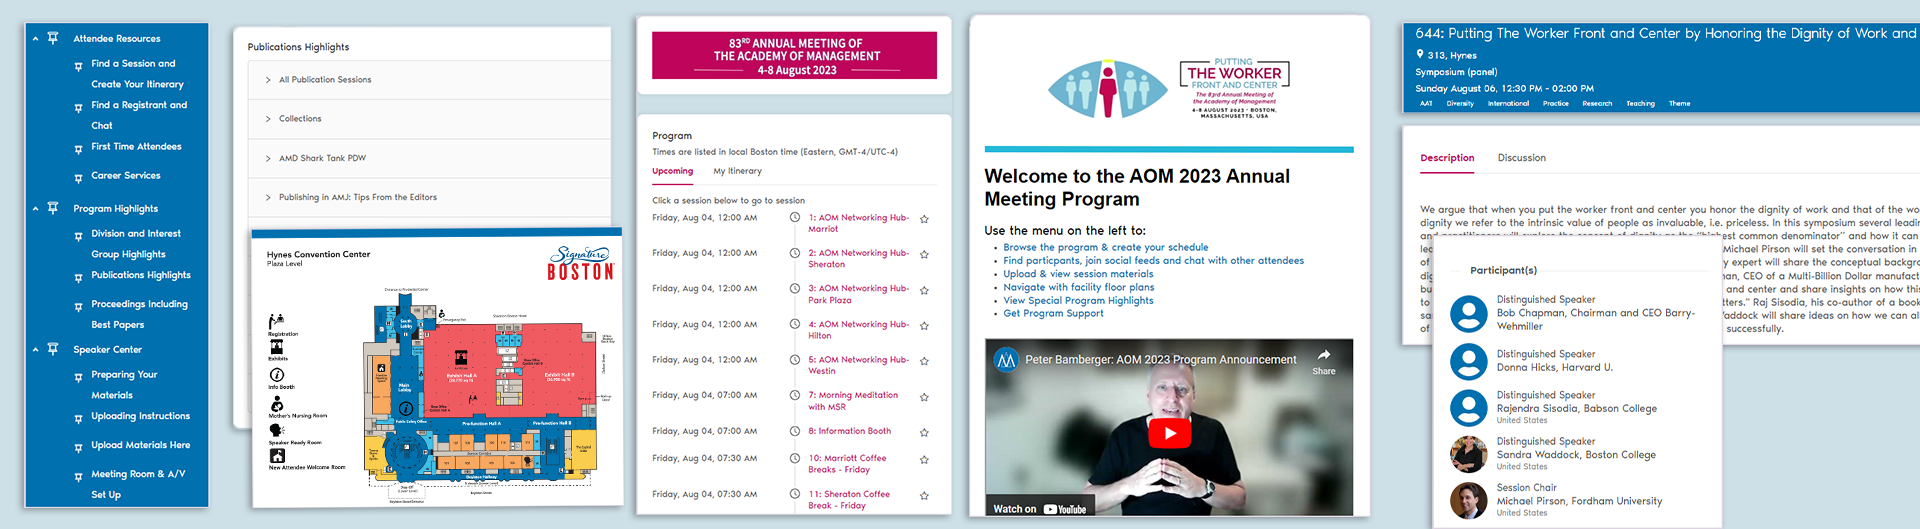Open the Description tab
The width and height of the screenshot is (1920, 529).
coord(1447,158)
